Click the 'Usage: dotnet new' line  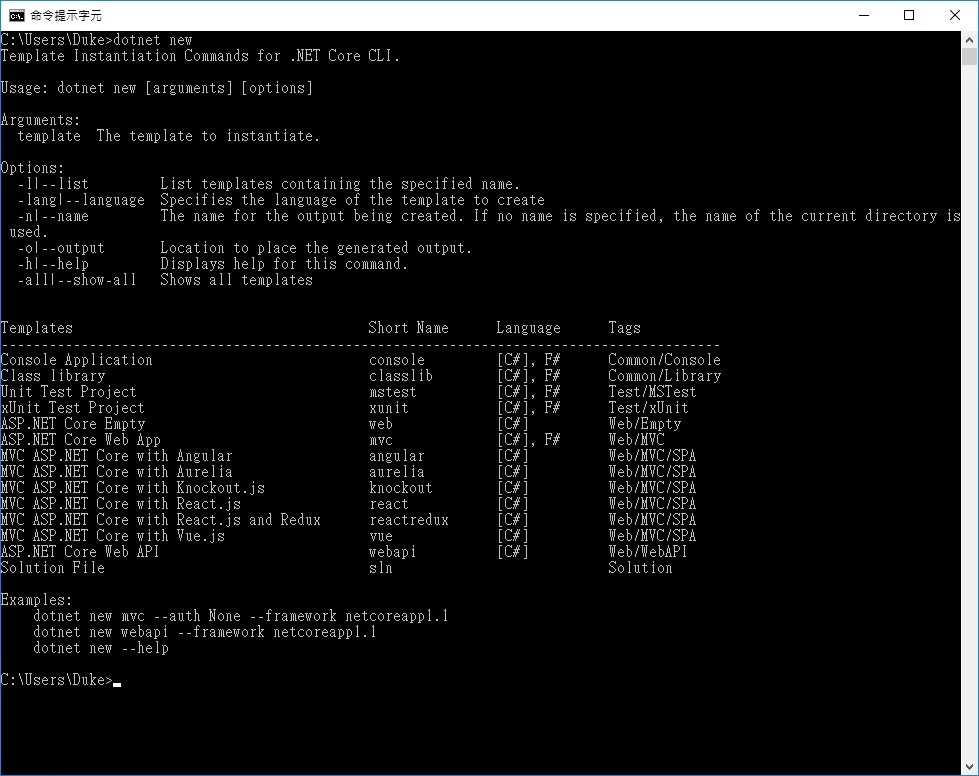point(156,88)
